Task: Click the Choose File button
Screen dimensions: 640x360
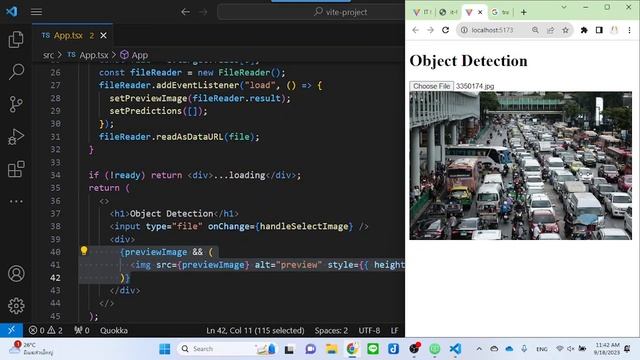Action: tap(431, 86)
